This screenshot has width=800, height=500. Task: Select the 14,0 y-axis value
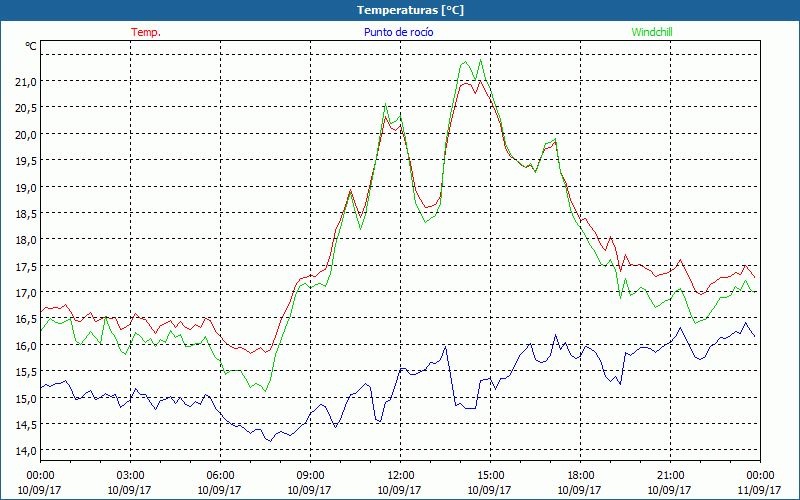pos(27,451)
